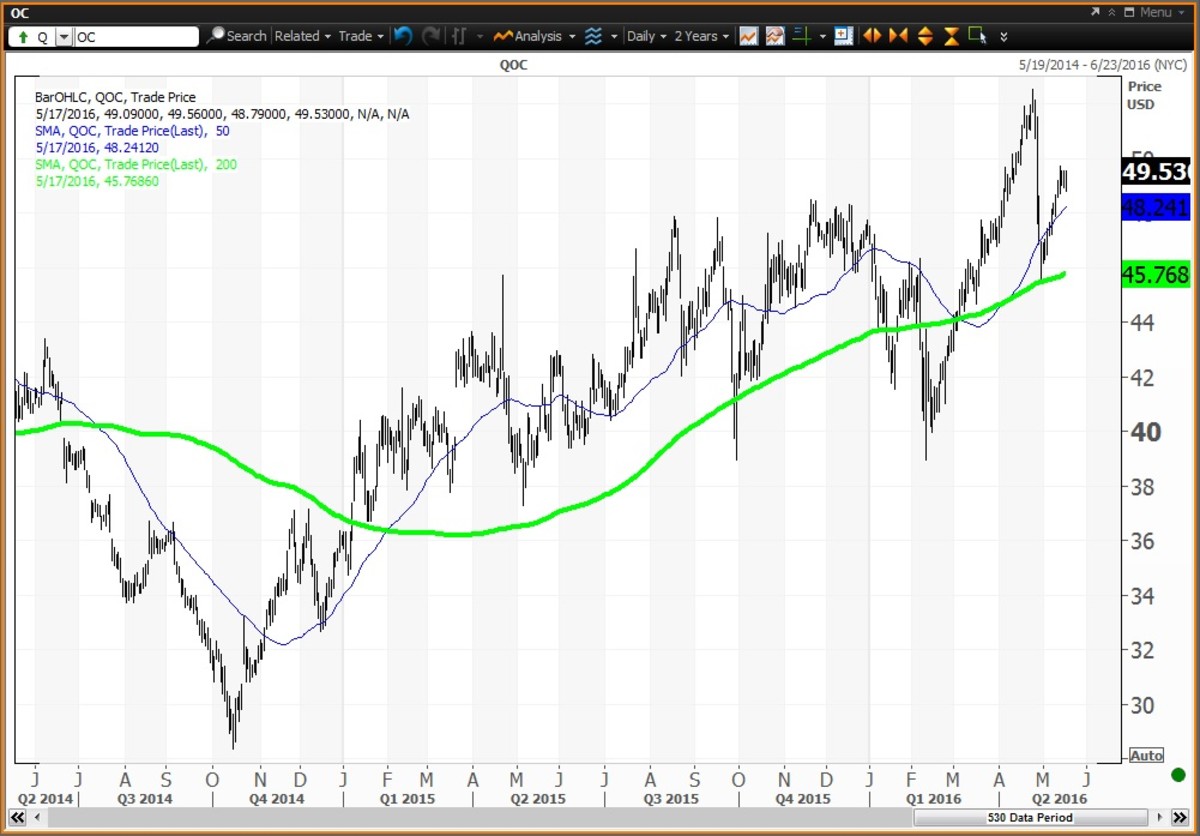Click the line chart icon after 2 Years
The height and width of the screenshot is (836, 1200).
click(748, 36)
